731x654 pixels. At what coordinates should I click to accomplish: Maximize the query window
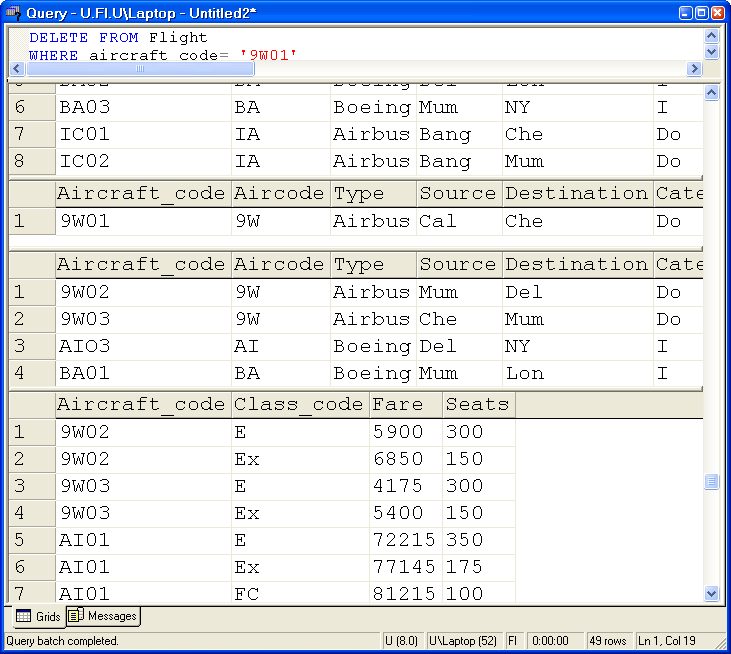point(702,12)
